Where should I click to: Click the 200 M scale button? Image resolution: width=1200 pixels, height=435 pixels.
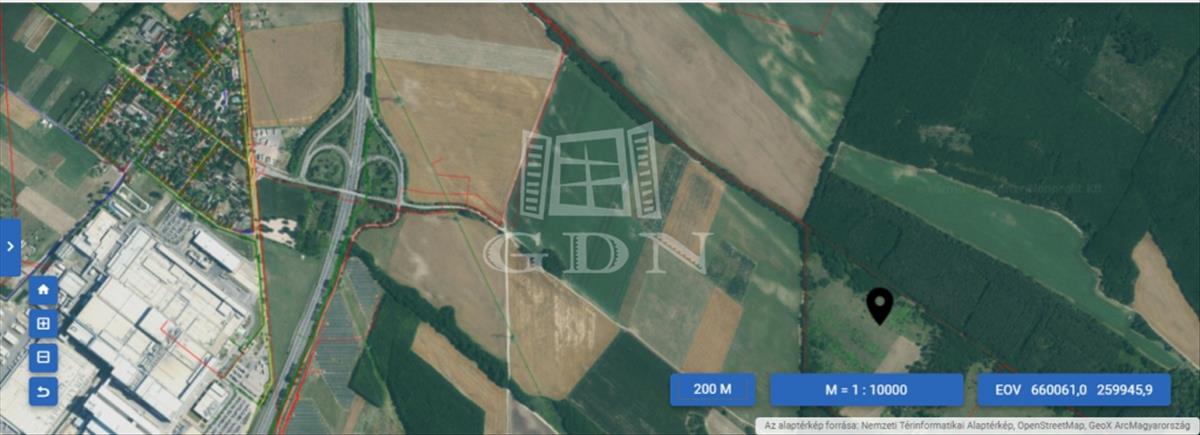click(x=712, y=390)
